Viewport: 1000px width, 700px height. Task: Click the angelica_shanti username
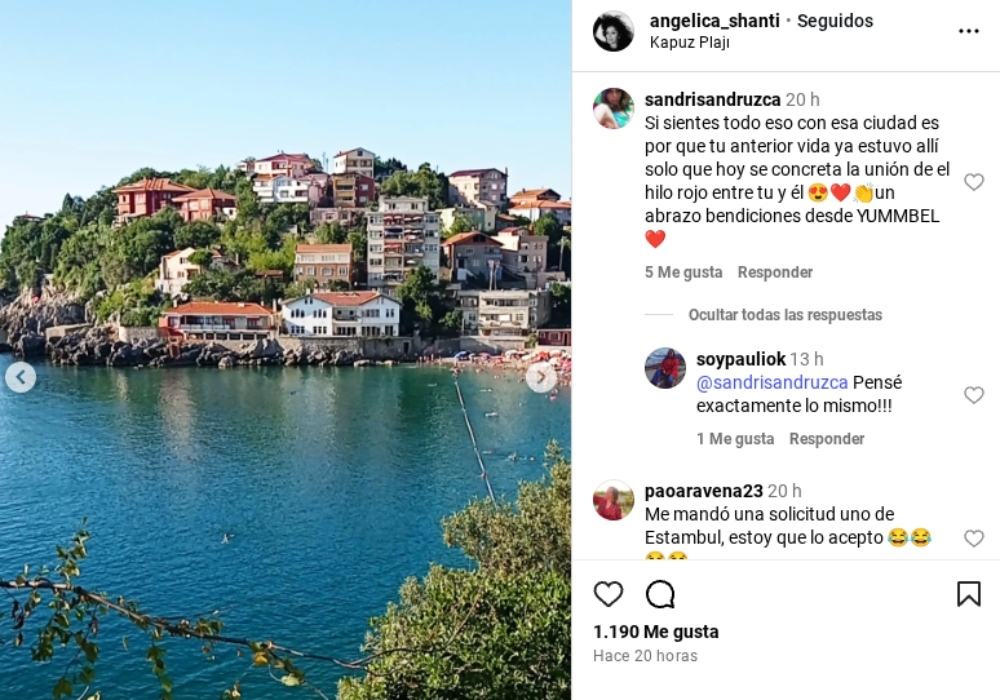714,21
